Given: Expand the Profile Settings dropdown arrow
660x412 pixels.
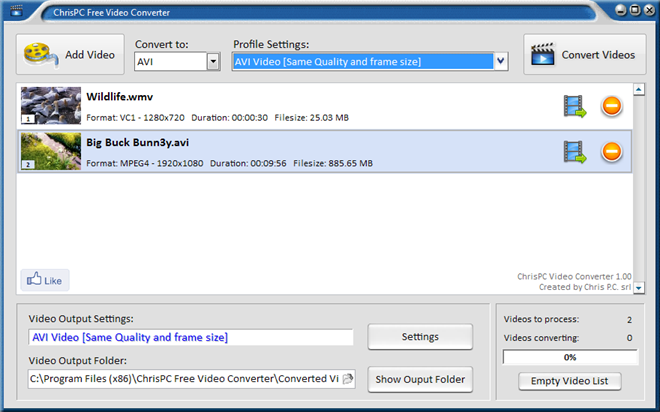Looking at the screenshot, I should pyautogui.click(x=500, y=61).
